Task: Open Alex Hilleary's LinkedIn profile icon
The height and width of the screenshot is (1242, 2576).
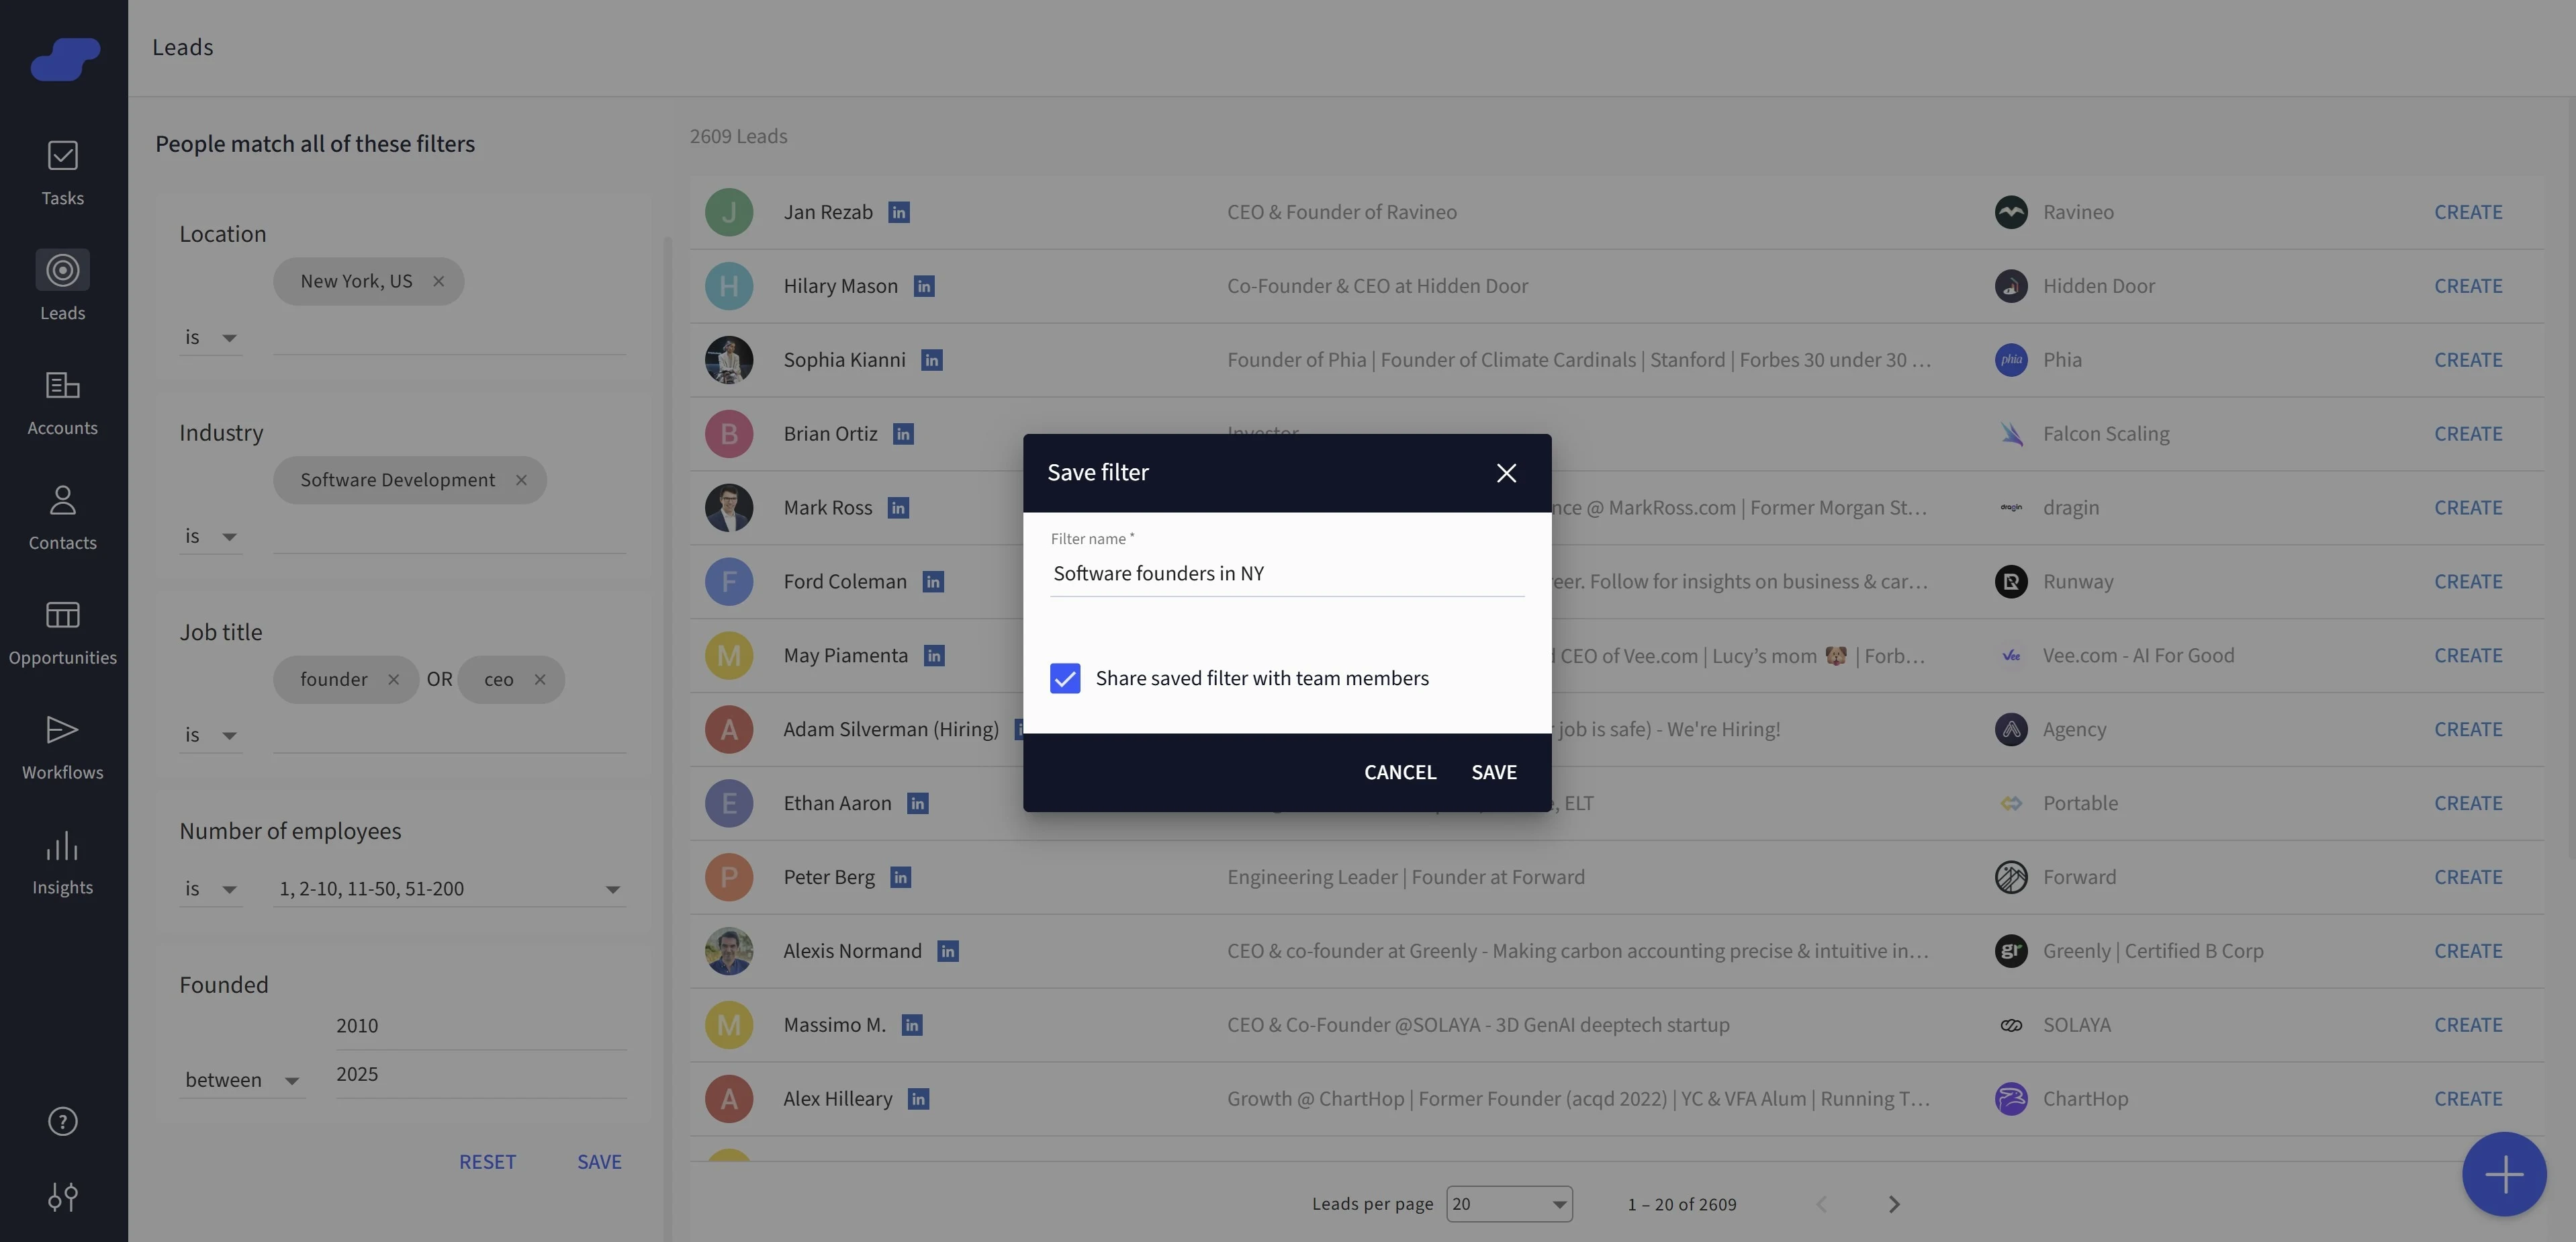Action: point(918,1099)
